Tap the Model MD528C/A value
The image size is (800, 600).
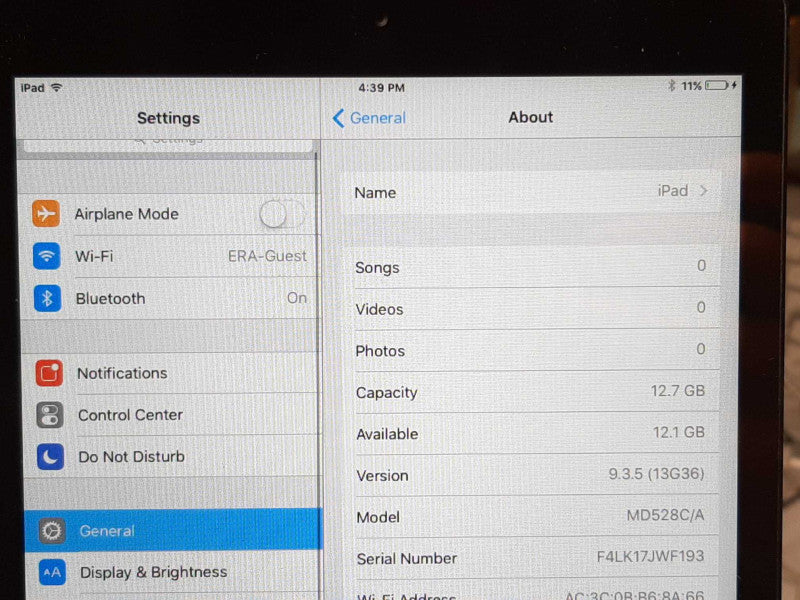click(x=665, y=515)
